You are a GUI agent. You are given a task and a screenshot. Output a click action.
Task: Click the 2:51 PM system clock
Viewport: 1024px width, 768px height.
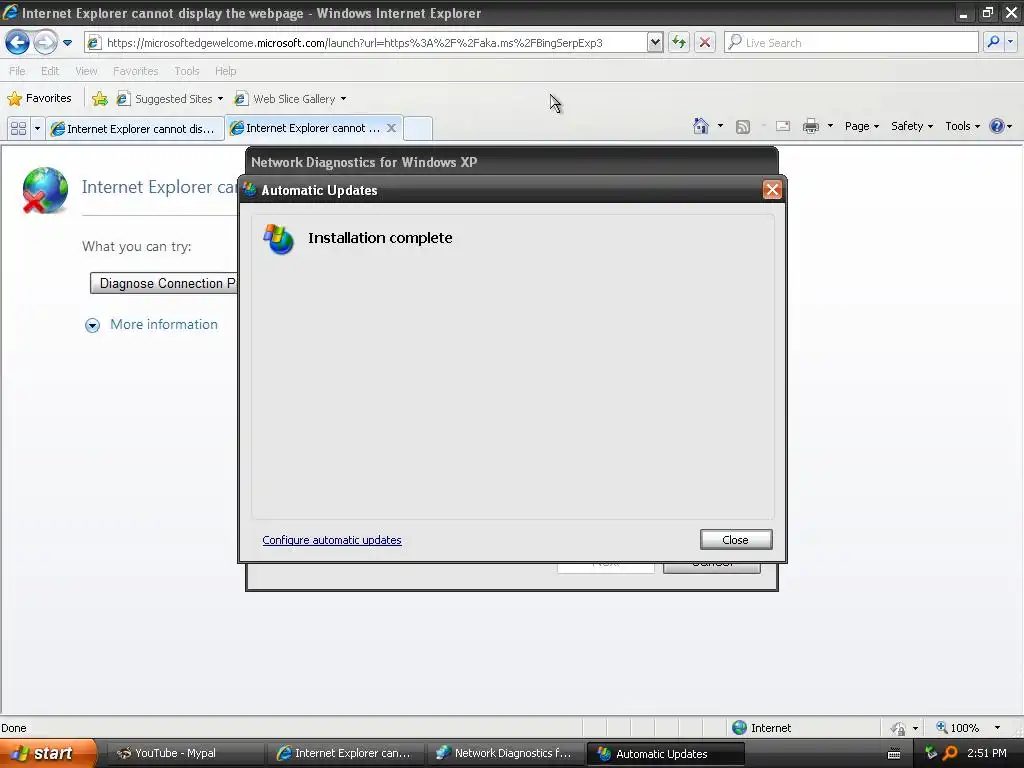(987, 753)
